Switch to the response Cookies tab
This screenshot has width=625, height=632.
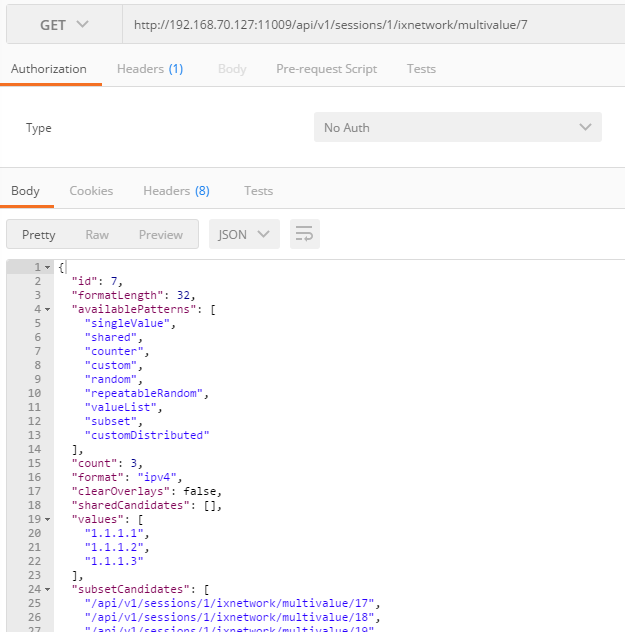click(91, 190)
